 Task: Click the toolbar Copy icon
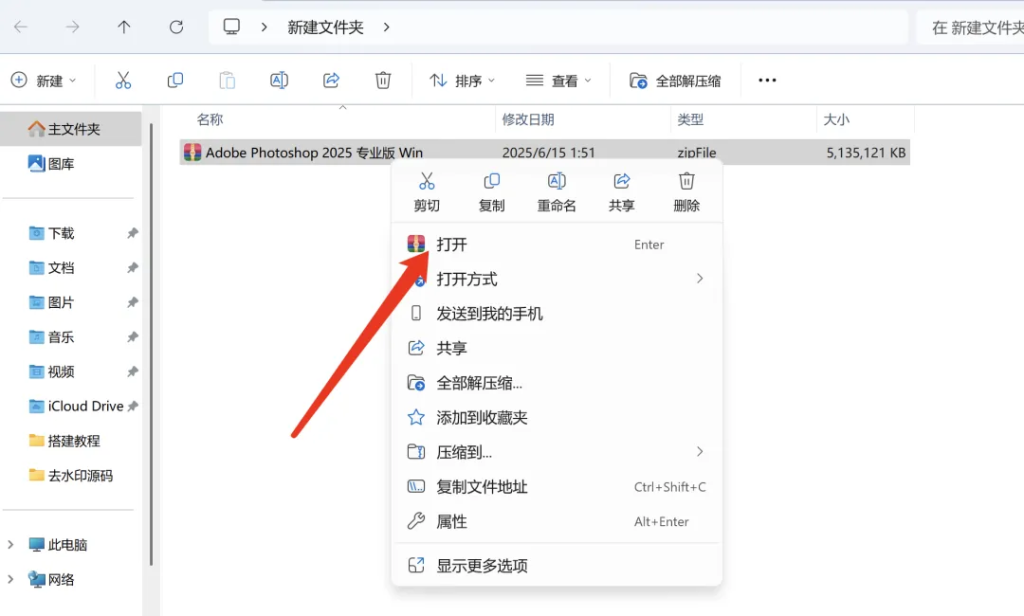tap(175, 80)
